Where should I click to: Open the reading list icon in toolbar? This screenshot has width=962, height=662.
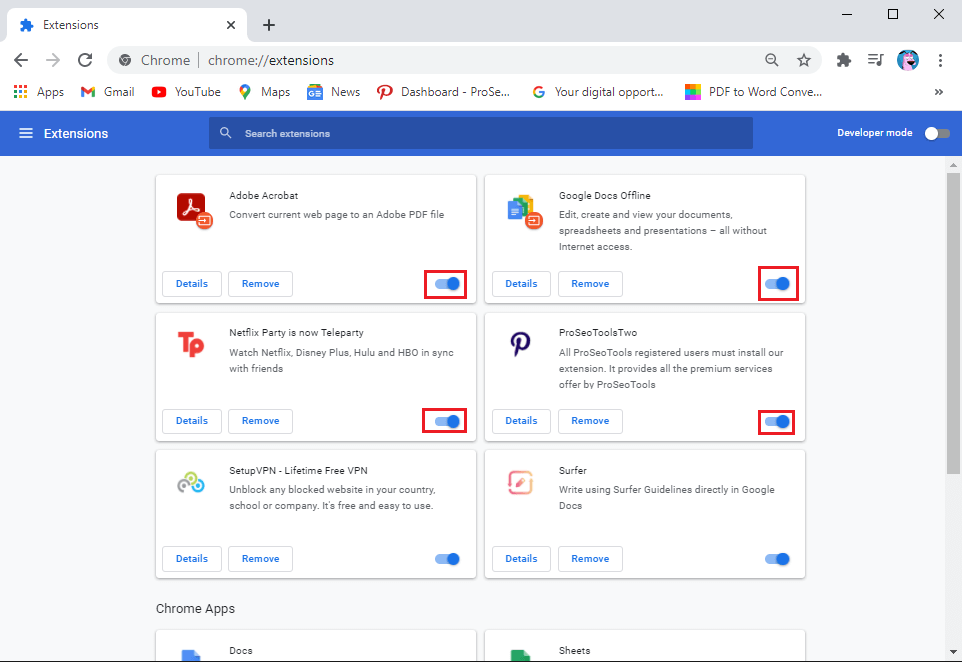[x=876, y=60]
